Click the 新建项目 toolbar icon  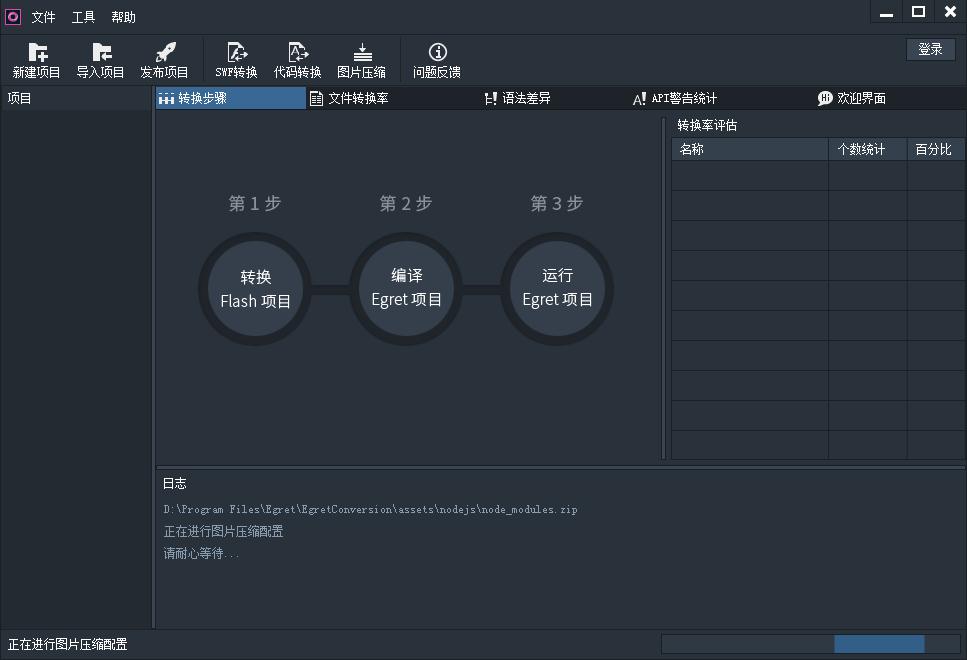37,60
